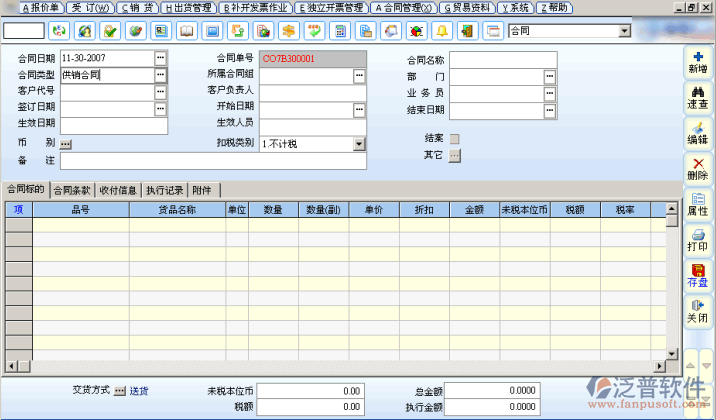716x420 pixels.
Task: Toggle the 结案 checkbox
Action: pyautogui.click(x=454, y=139)
